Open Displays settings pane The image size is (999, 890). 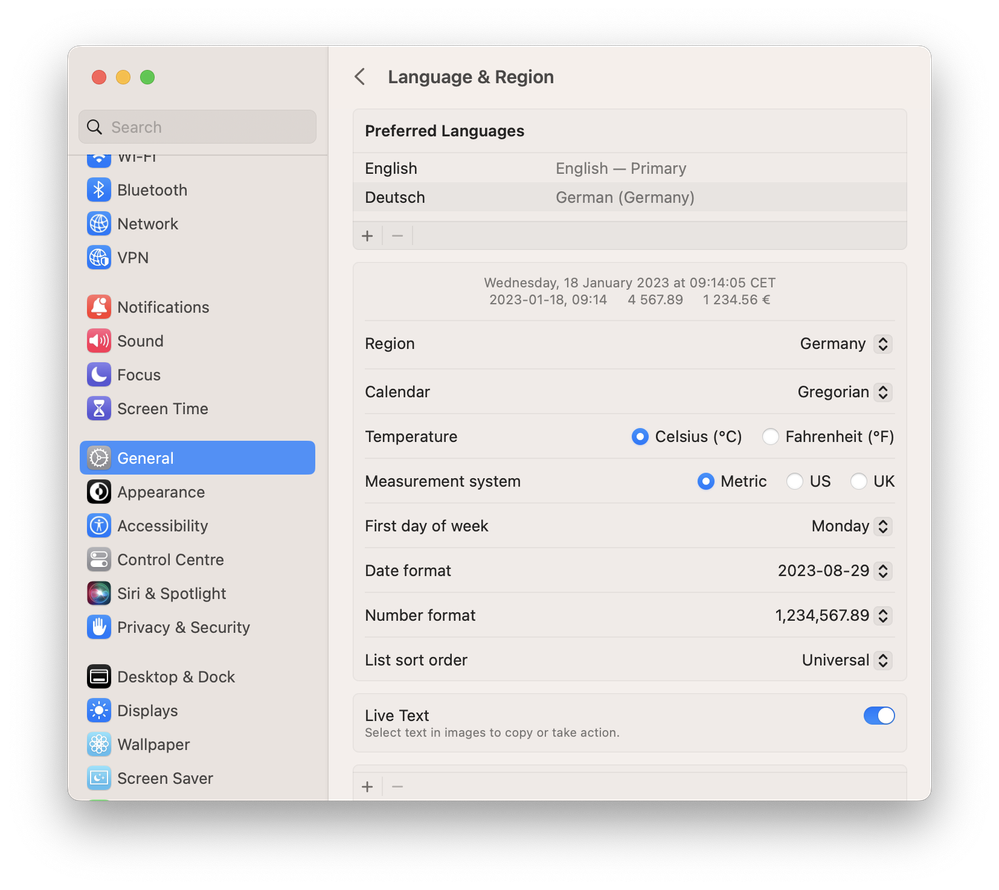pyautogui.click(x=198, y=710)
